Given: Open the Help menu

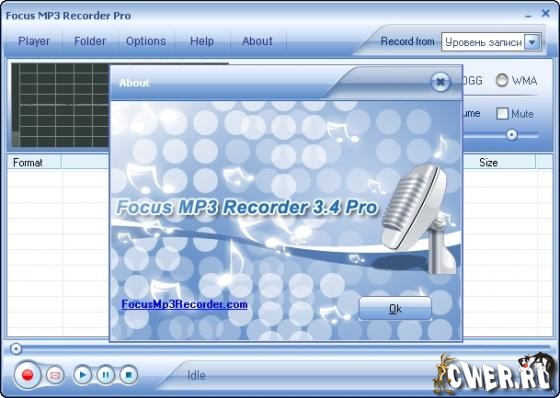Looking at the screenshot, I should point(202,41).
